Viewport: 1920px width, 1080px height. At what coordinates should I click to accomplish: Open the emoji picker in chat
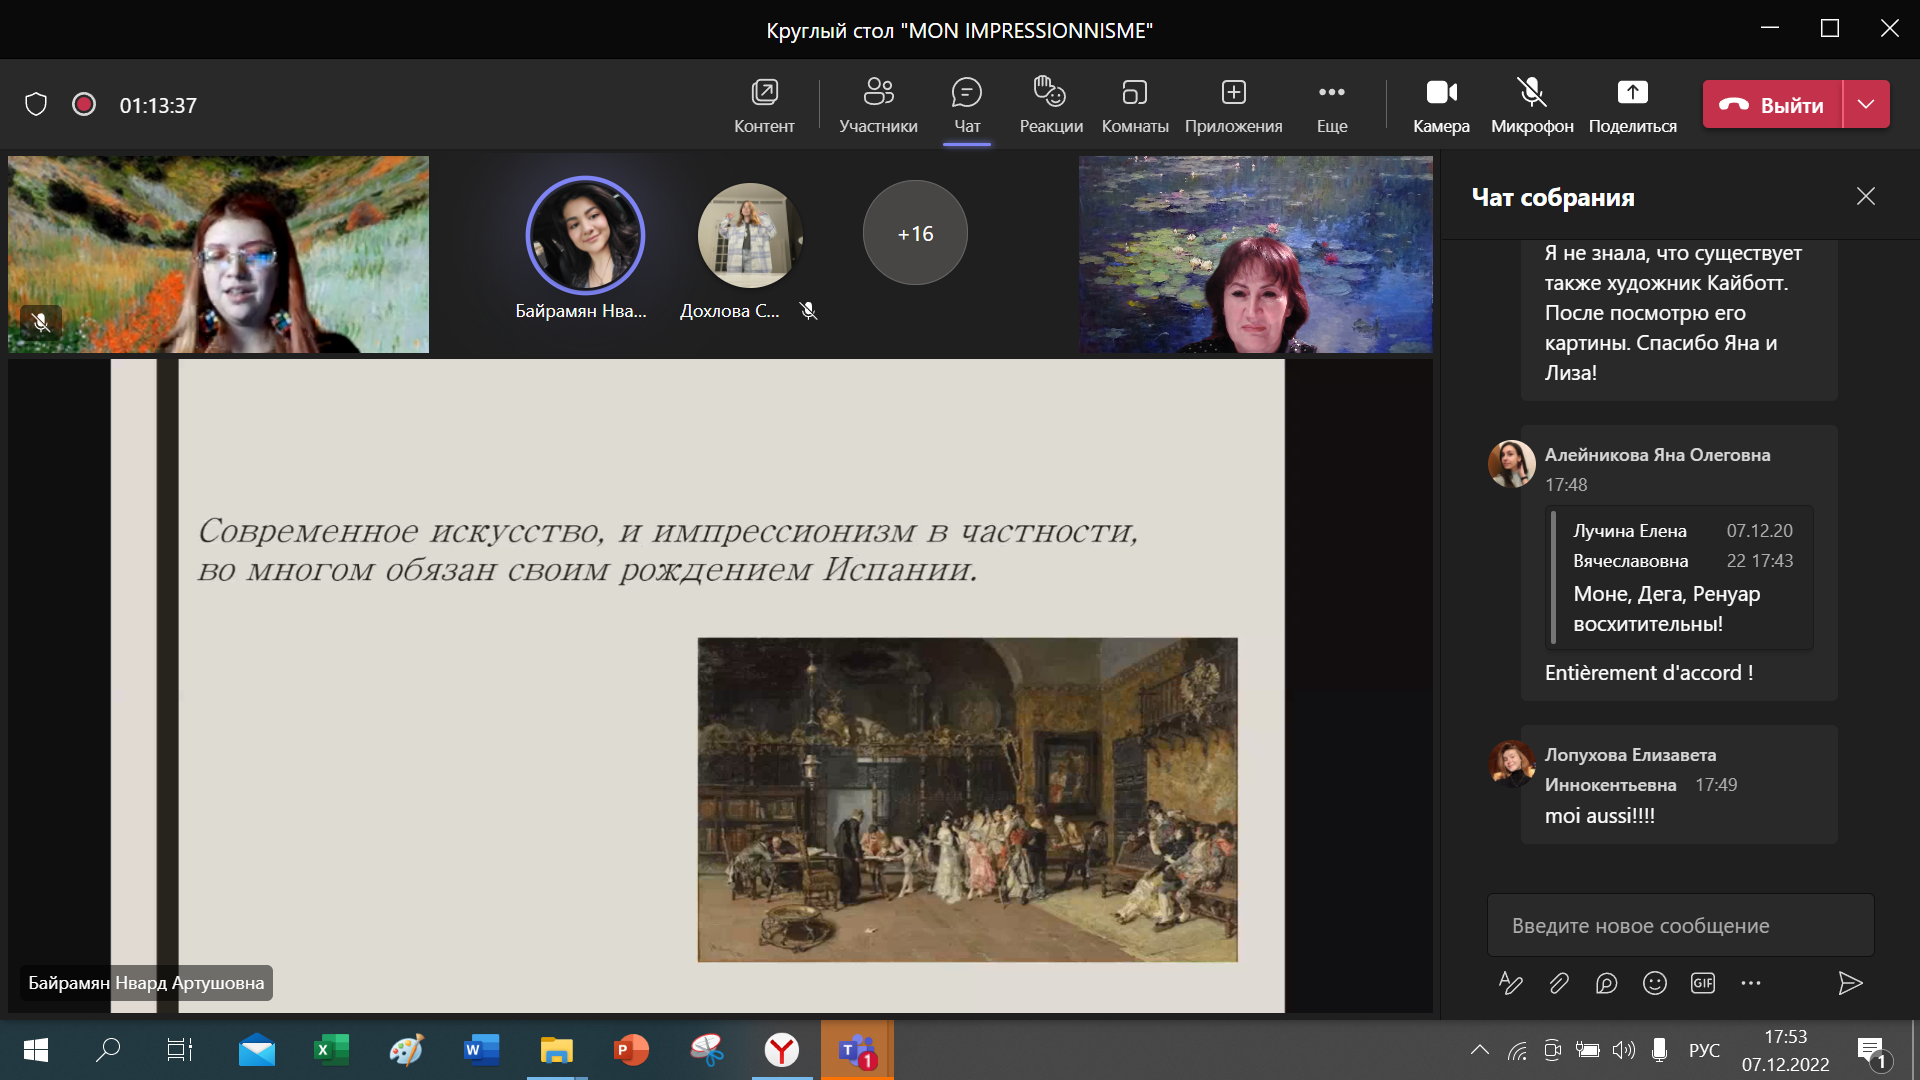pyautogui.click(x=1654, y=983)
